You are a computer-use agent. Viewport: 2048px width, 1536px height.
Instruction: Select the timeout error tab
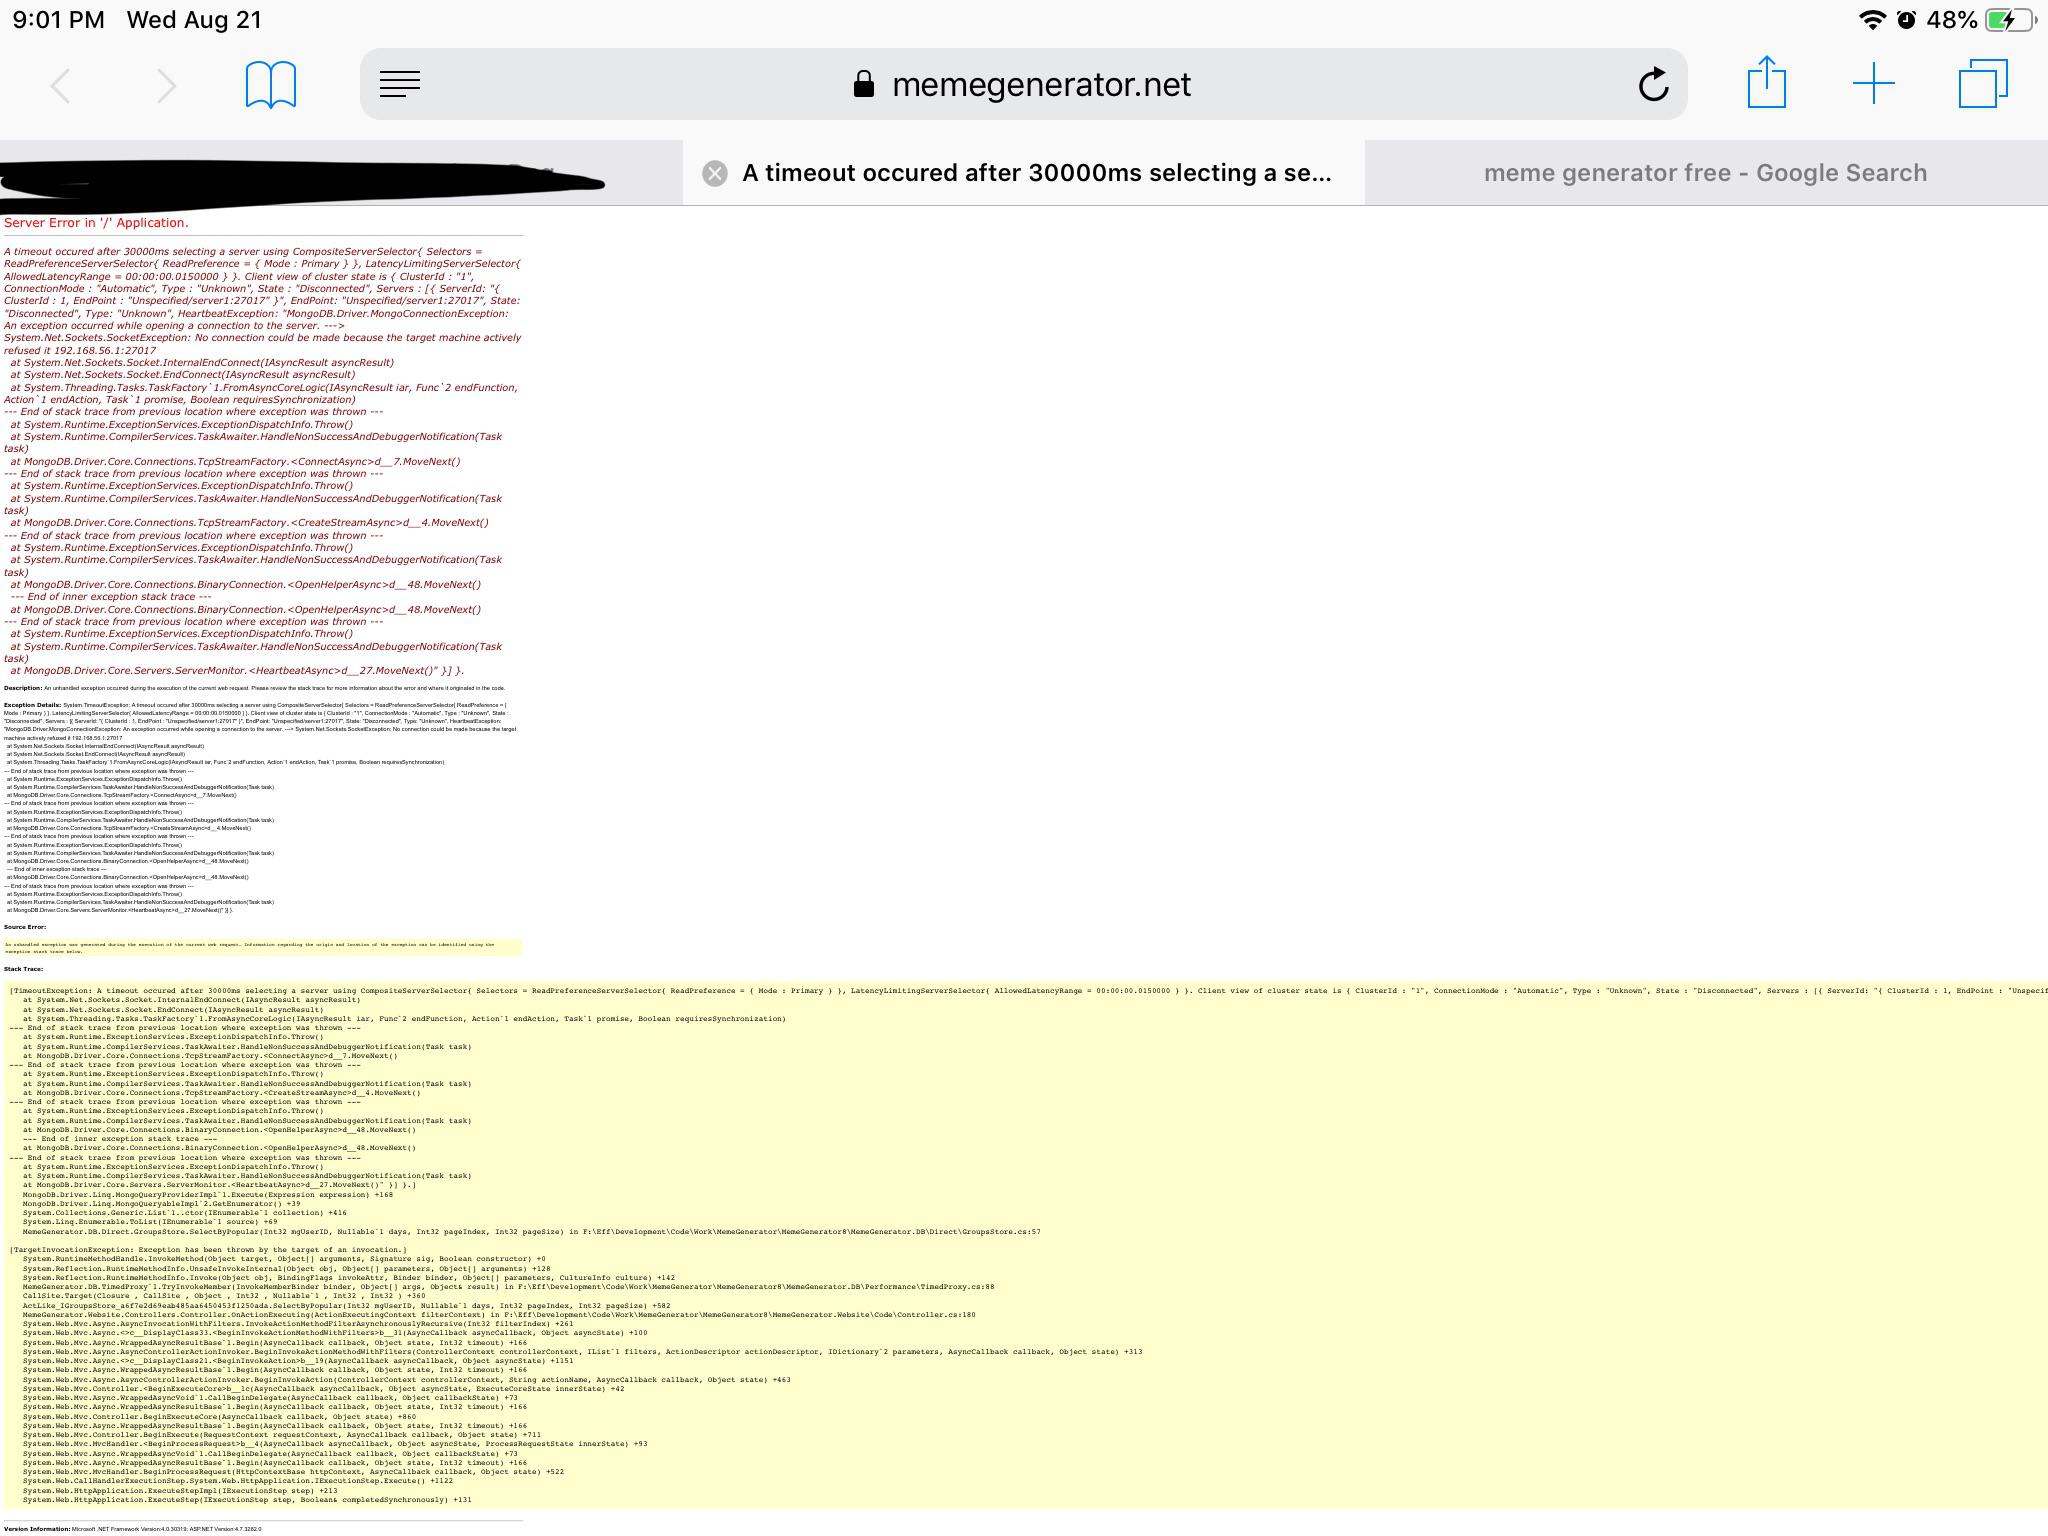(x=1035, y=172)
